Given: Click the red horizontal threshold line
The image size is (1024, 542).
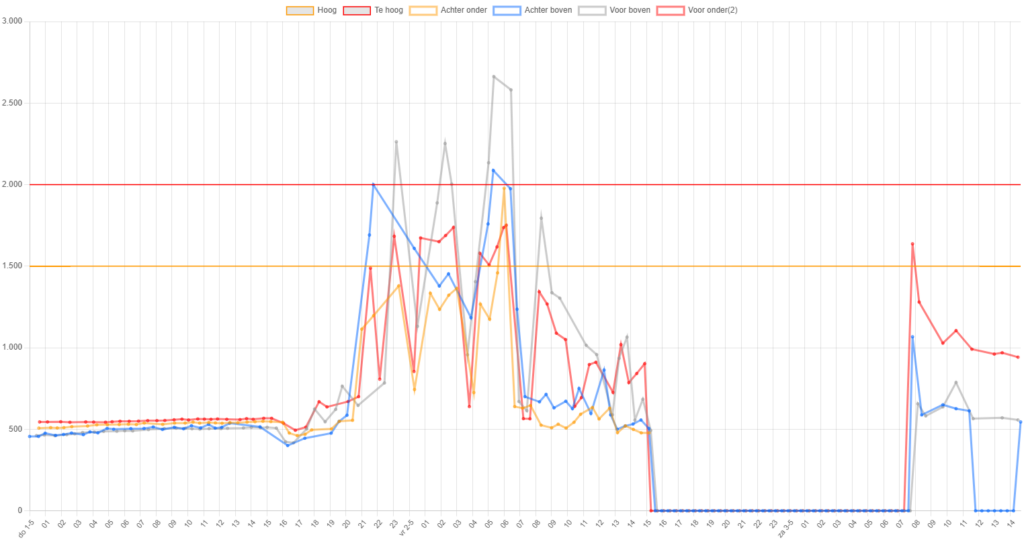Looking at the screenshot, I should (x=200, y=184).
